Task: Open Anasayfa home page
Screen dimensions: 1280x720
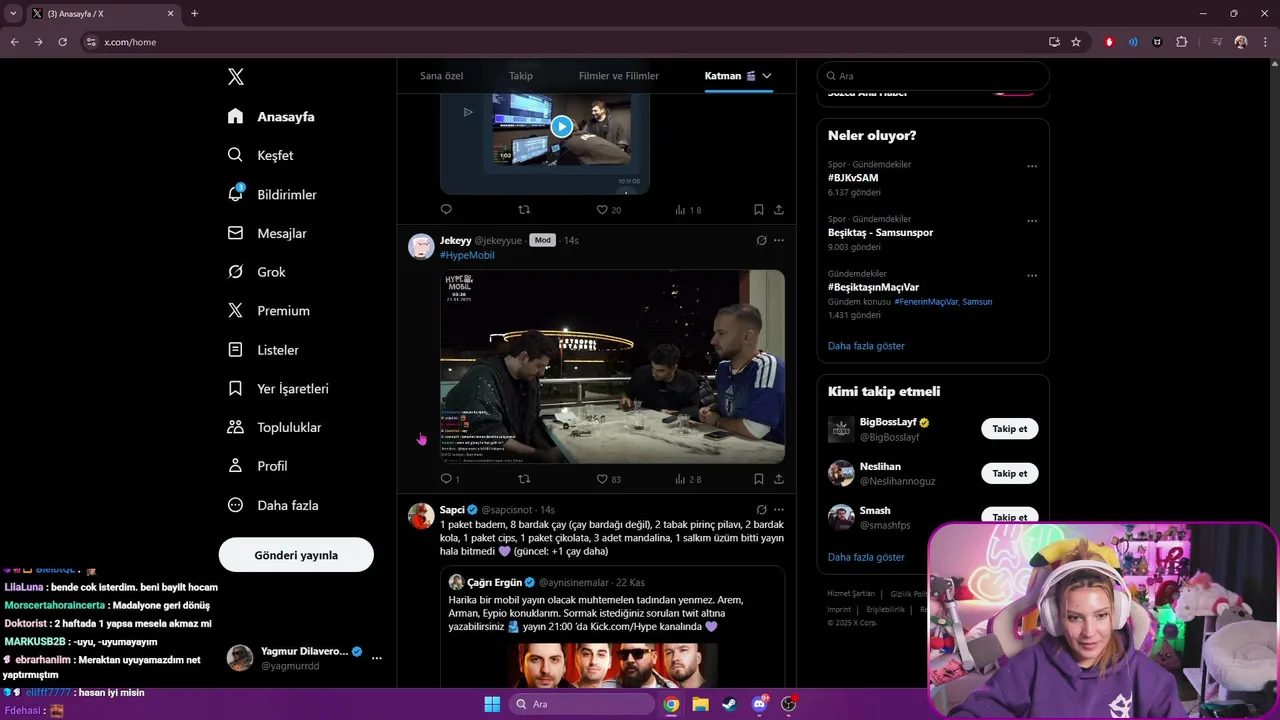Action: point(271,117)
